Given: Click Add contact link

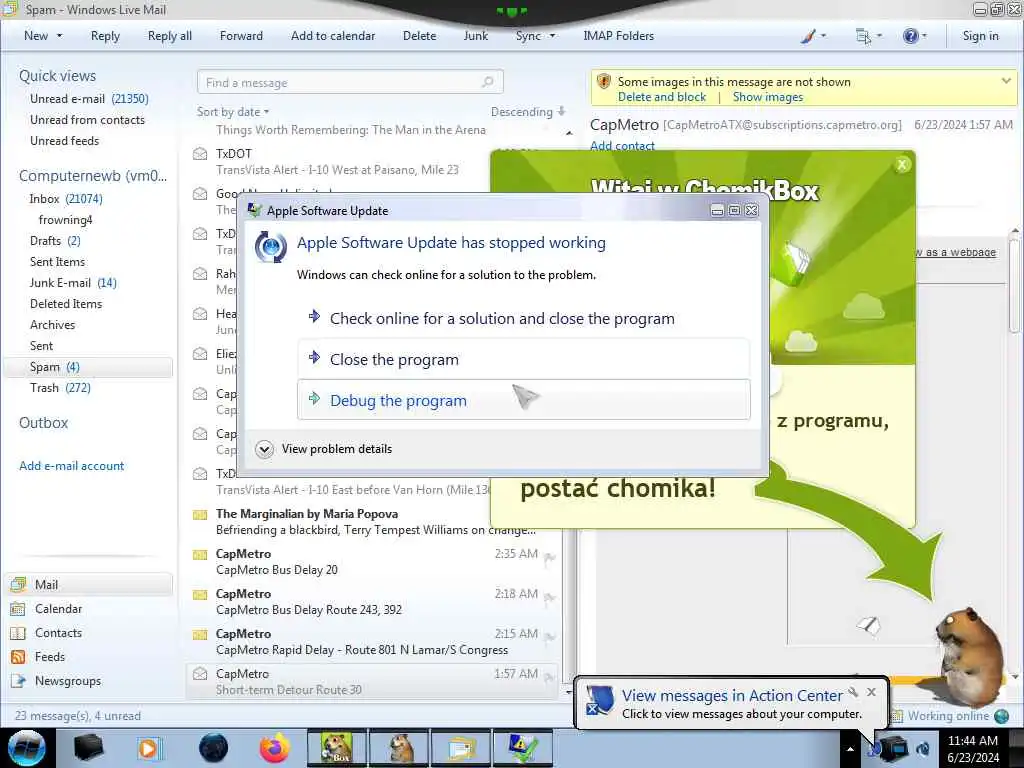Looking at the screenshot, I should [622, 146].
